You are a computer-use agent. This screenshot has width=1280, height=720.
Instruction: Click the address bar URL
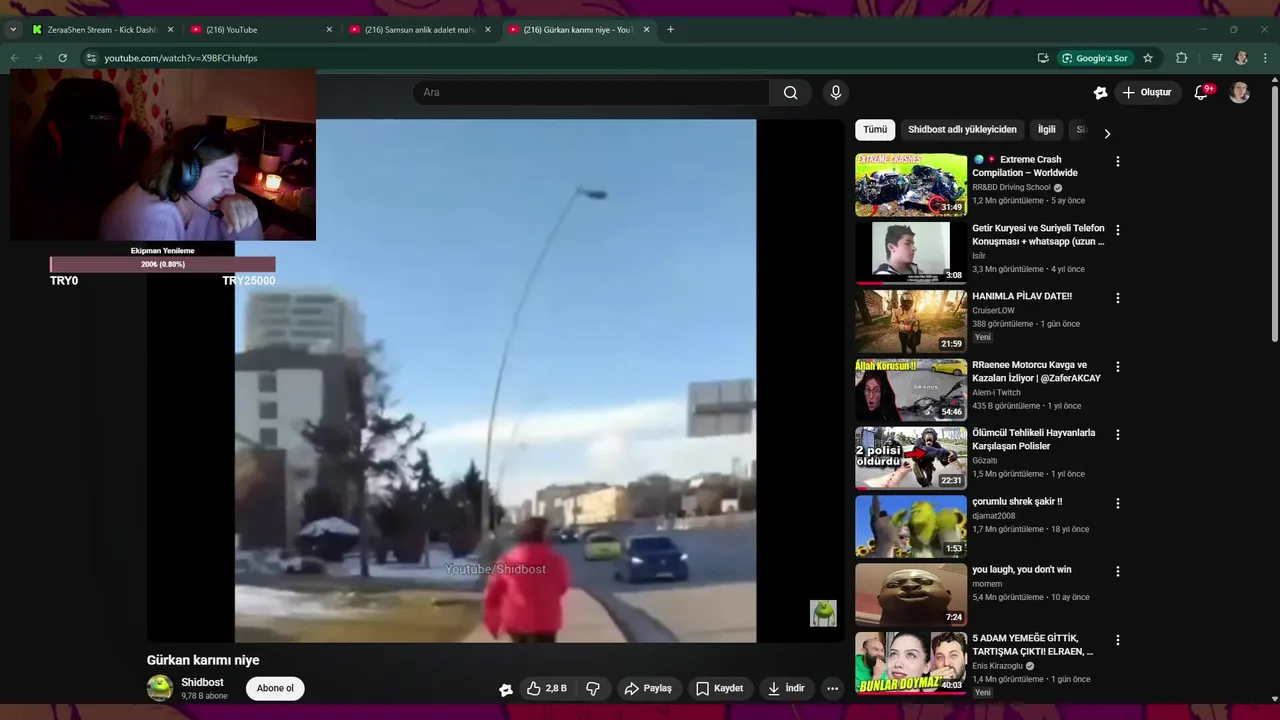[181, 58]
